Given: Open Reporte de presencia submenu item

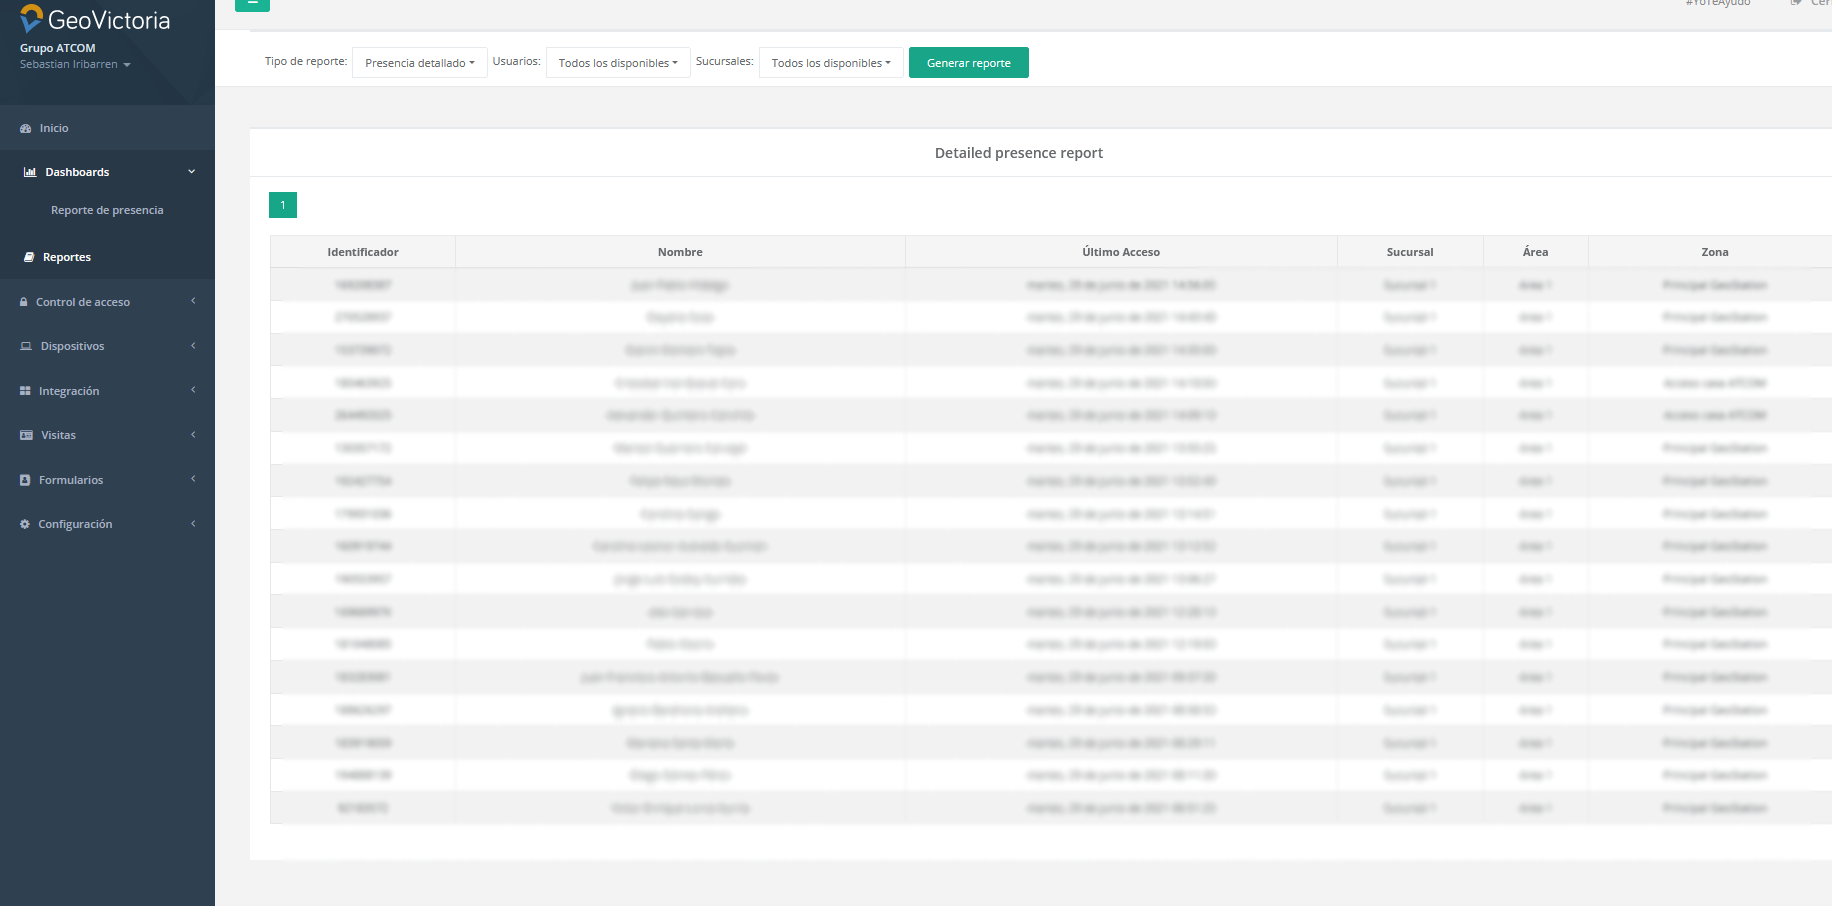Looking at the screenshot, I should pyautogui.click(x=107, y=211).
